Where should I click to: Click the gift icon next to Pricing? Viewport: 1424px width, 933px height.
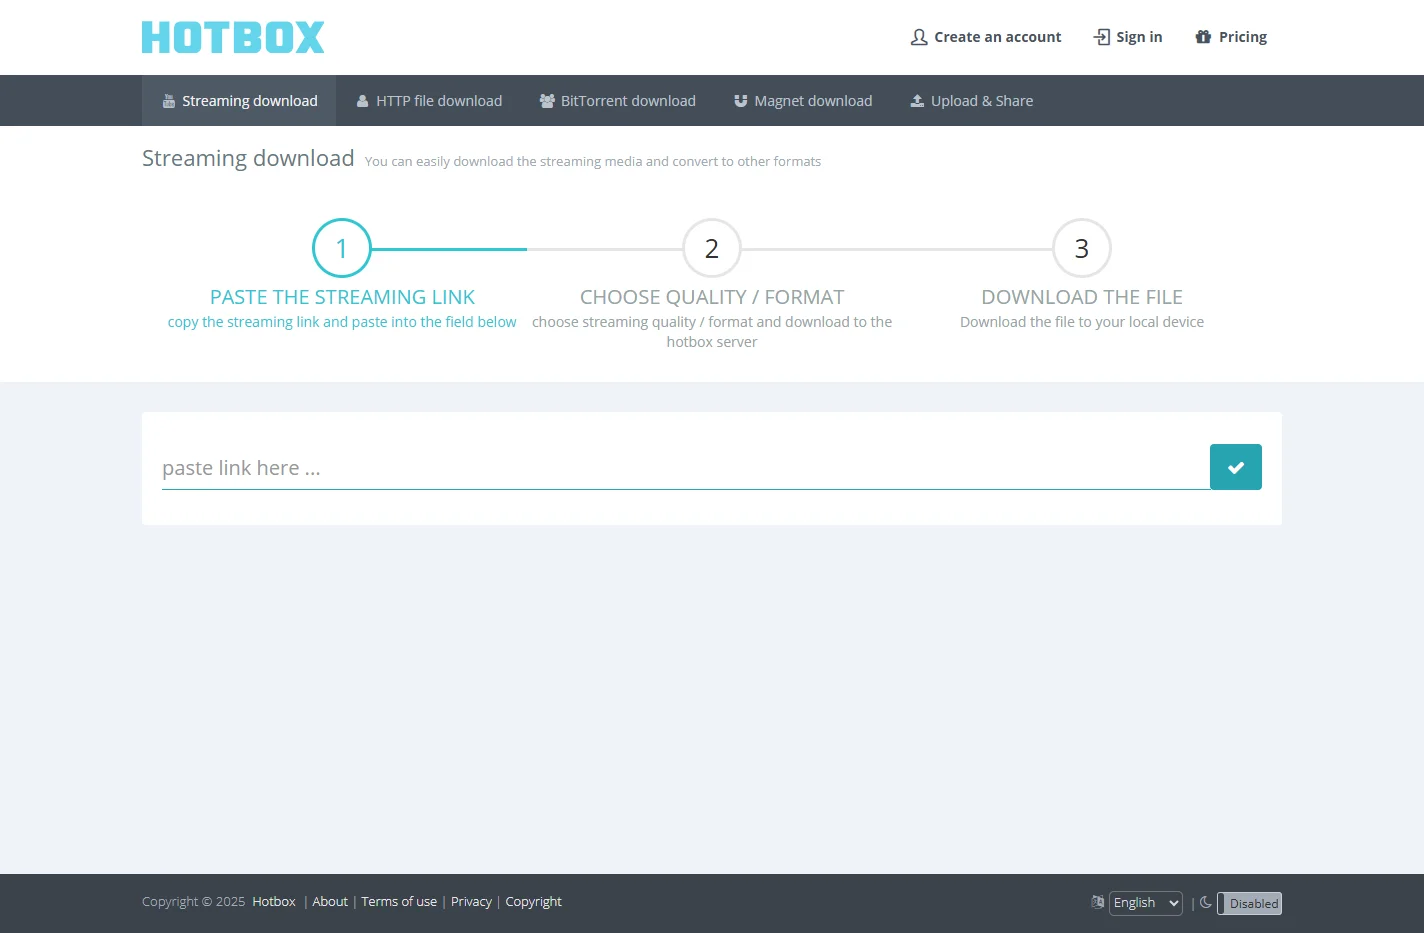tap(1203, 37)
